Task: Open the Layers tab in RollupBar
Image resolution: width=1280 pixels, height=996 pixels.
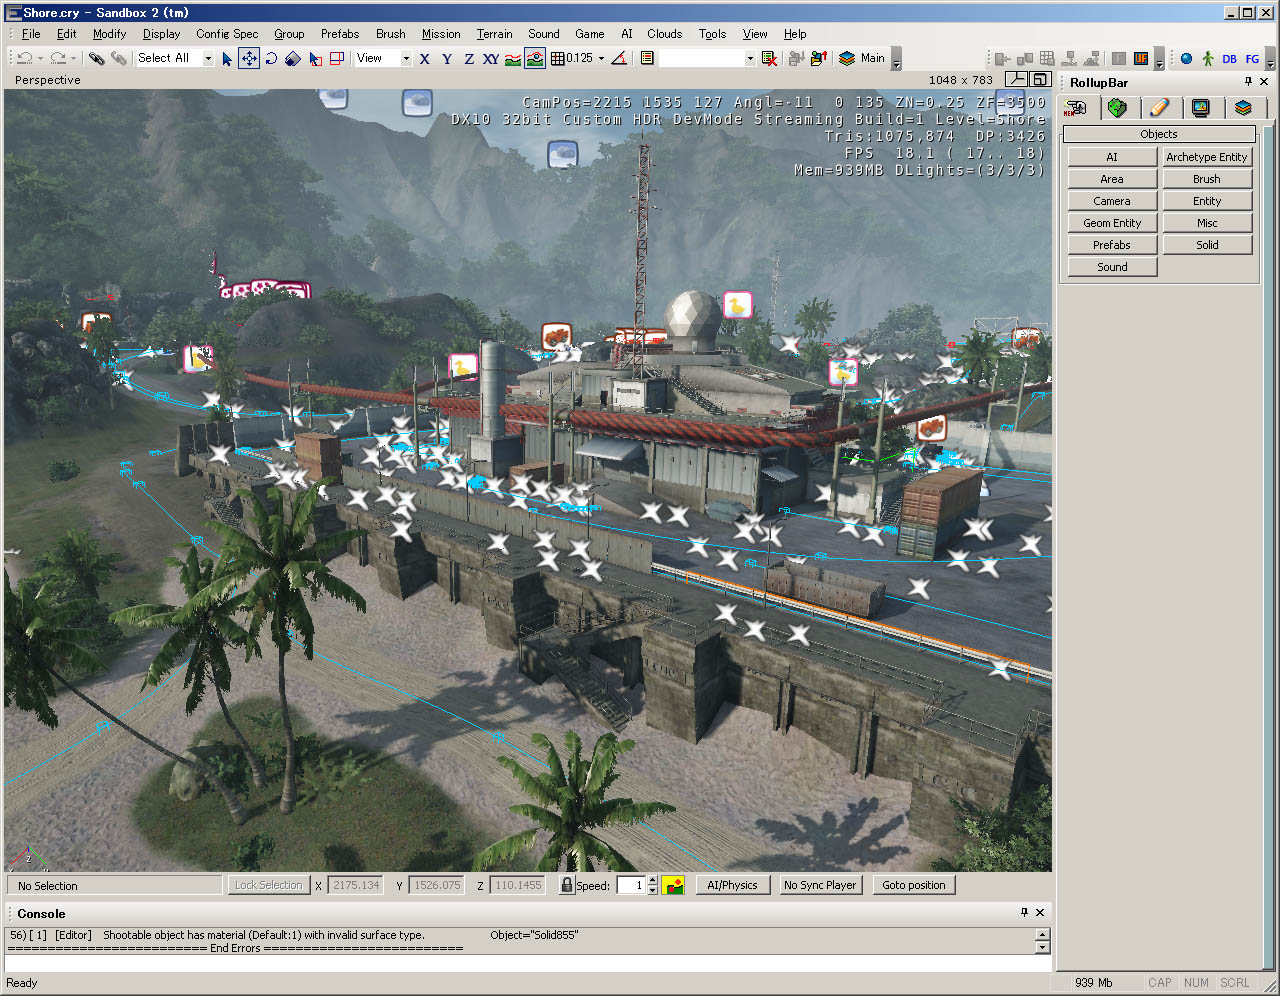Action: (x=1242, y=108)
